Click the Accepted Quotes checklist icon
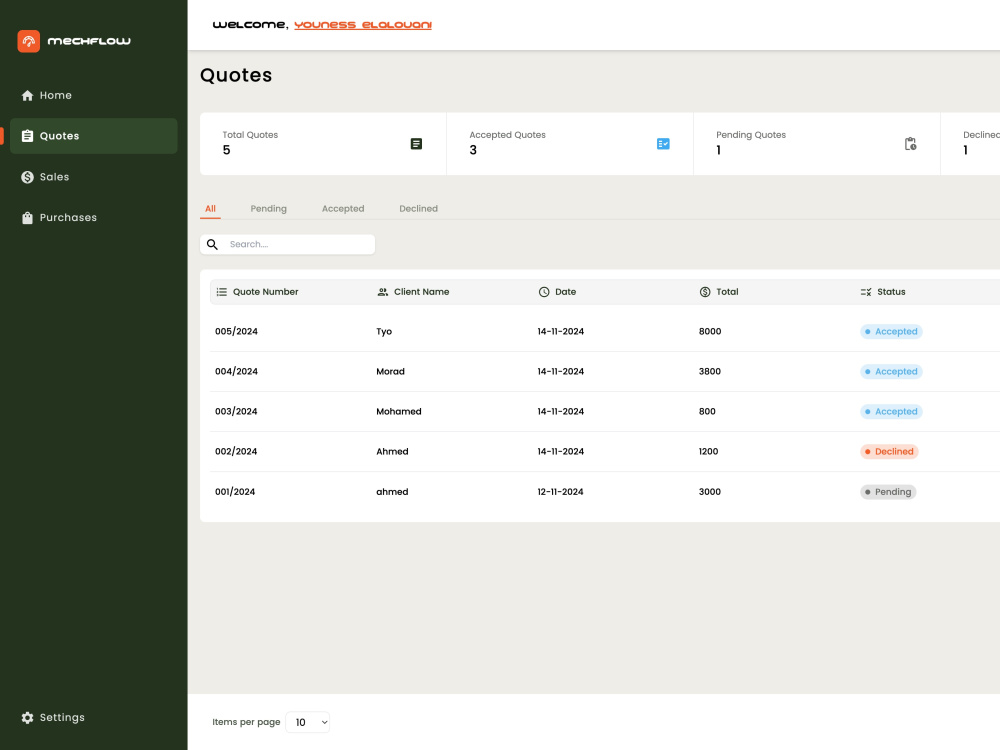This screenshot has height=750, width=1000. coord(663,144)
